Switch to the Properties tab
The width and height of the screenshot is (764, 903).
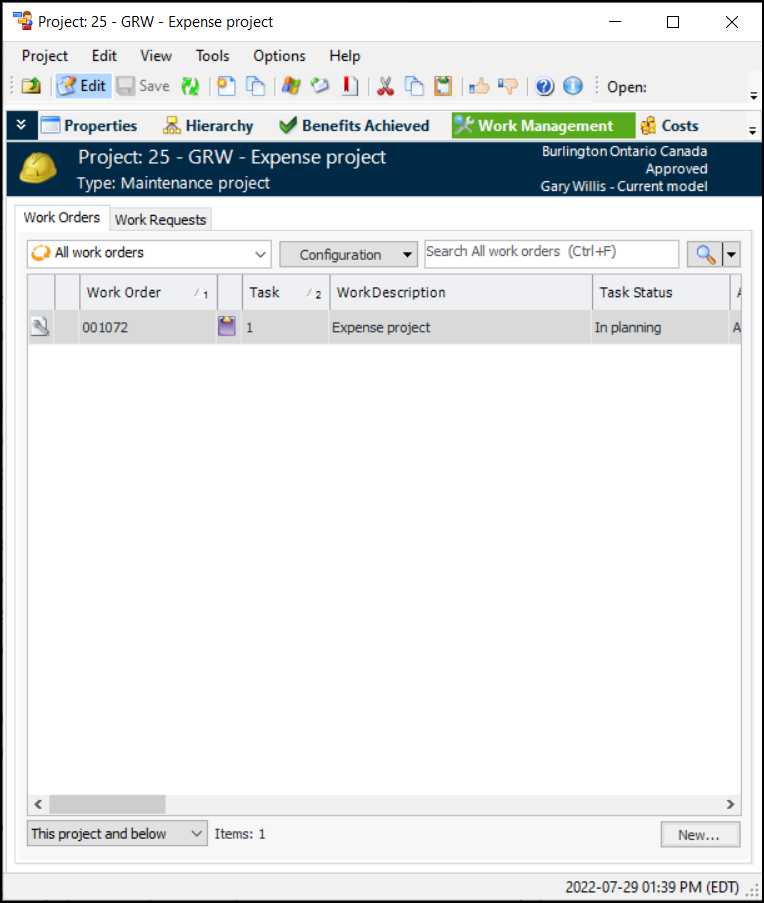tap(89, 126)
